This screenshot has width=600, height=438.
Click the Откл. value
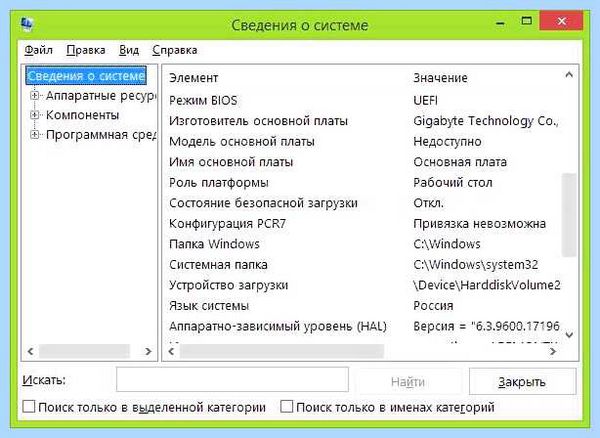(429, 203)
